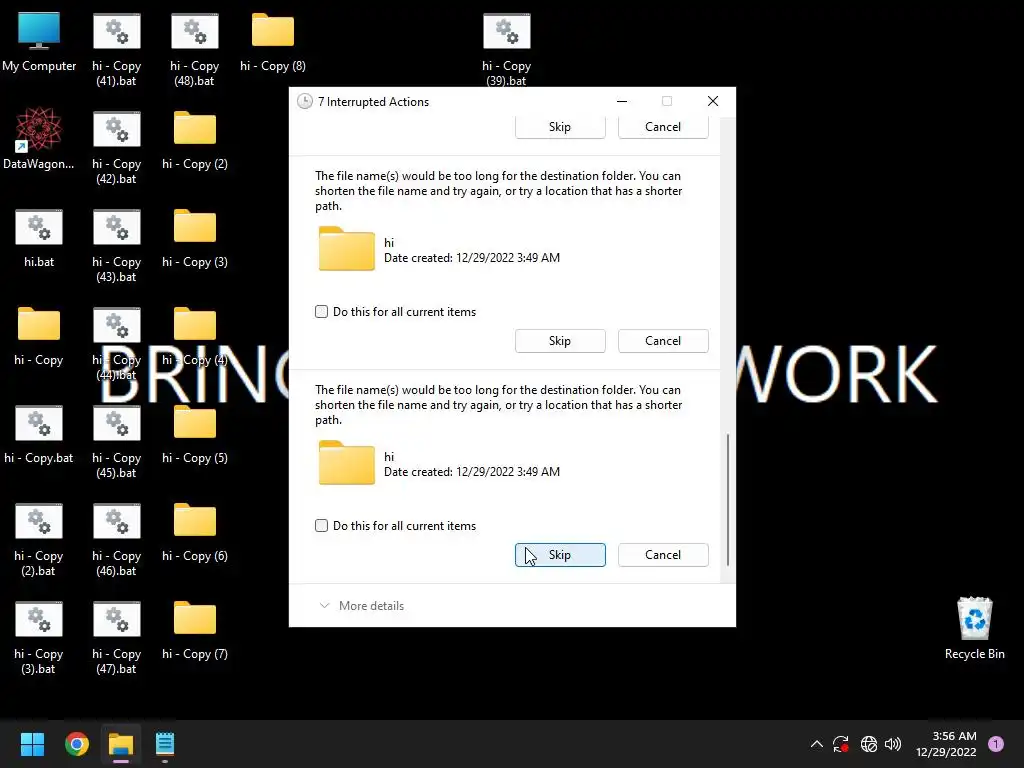Click the bottom Cancel button
1024x768 pixels.
664,555
